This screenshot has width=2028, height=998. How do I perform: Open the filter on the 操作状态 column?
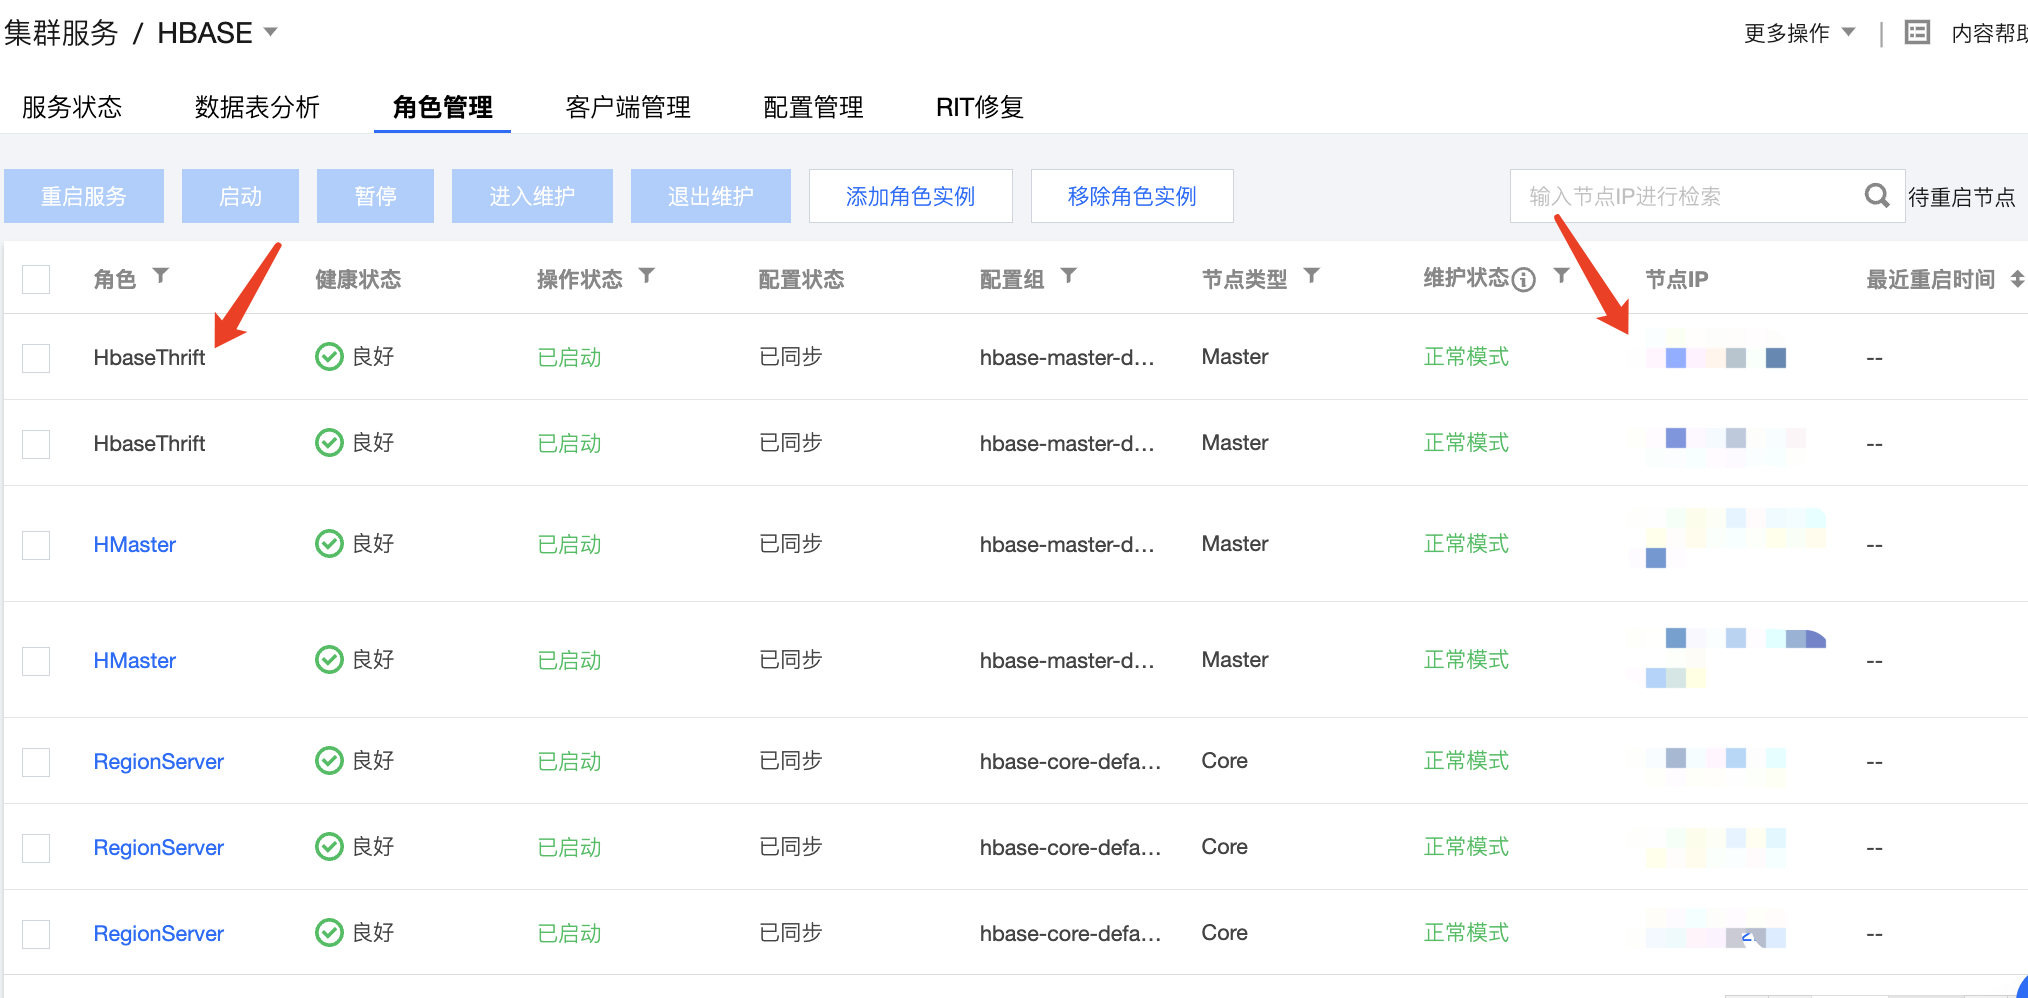click(x=649, y=276)
